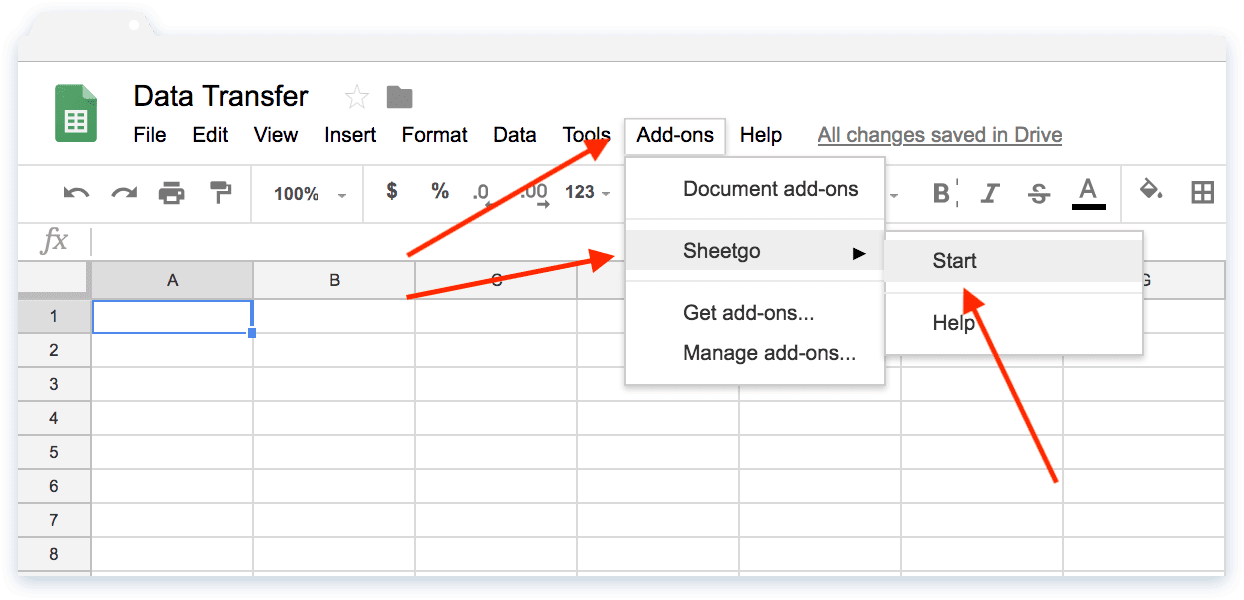Select row 8 header
Viewport: 1244px width, 600px height.
54,554
